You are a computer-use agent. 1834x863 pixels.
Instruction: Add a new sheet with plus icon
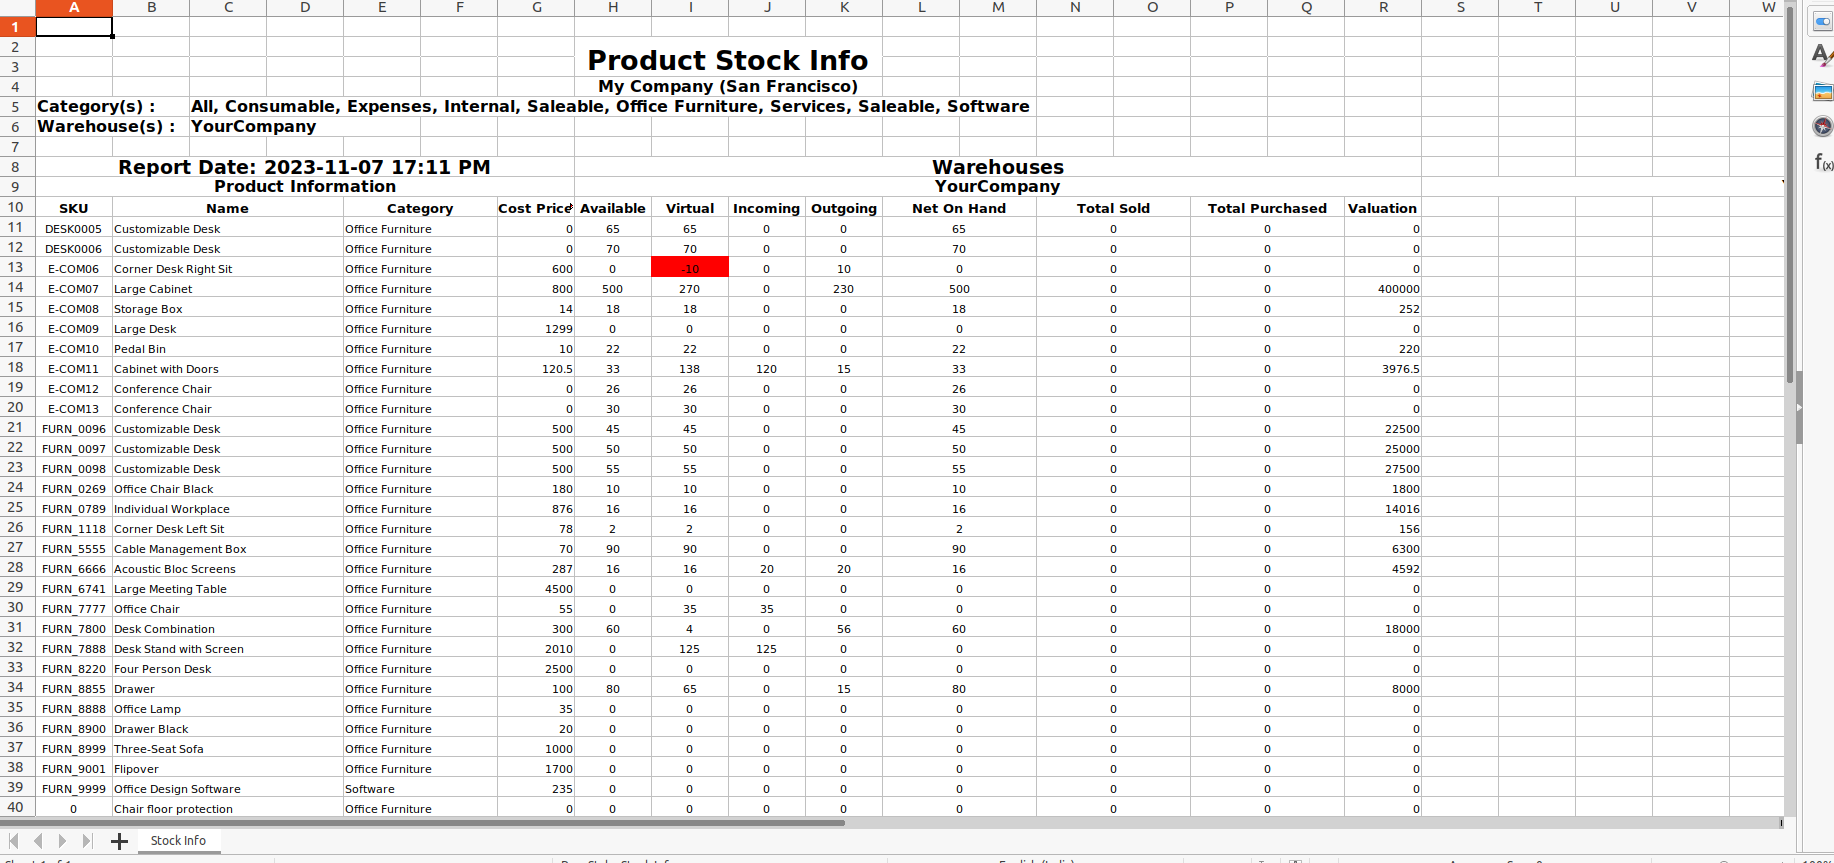pos(119,841)
